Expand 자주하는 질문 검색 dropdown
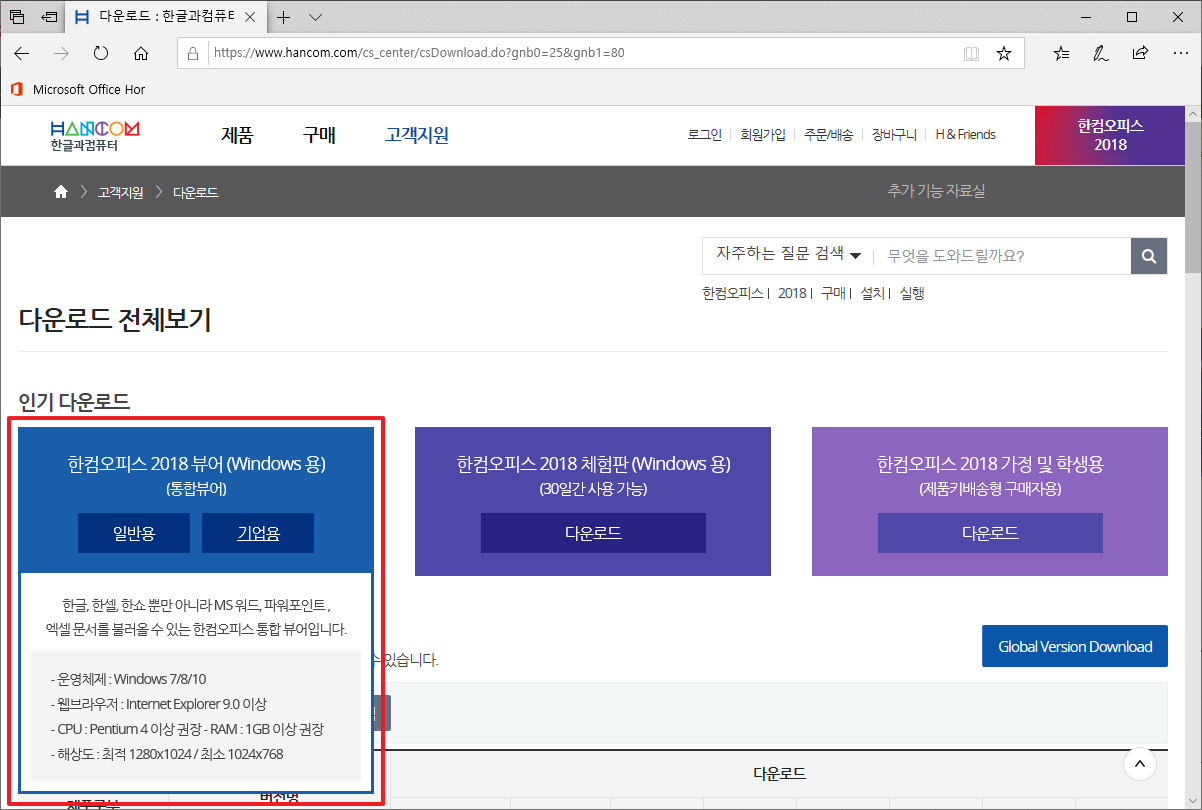The height and width of the screenshot is (810, 1202). (788, 255)
